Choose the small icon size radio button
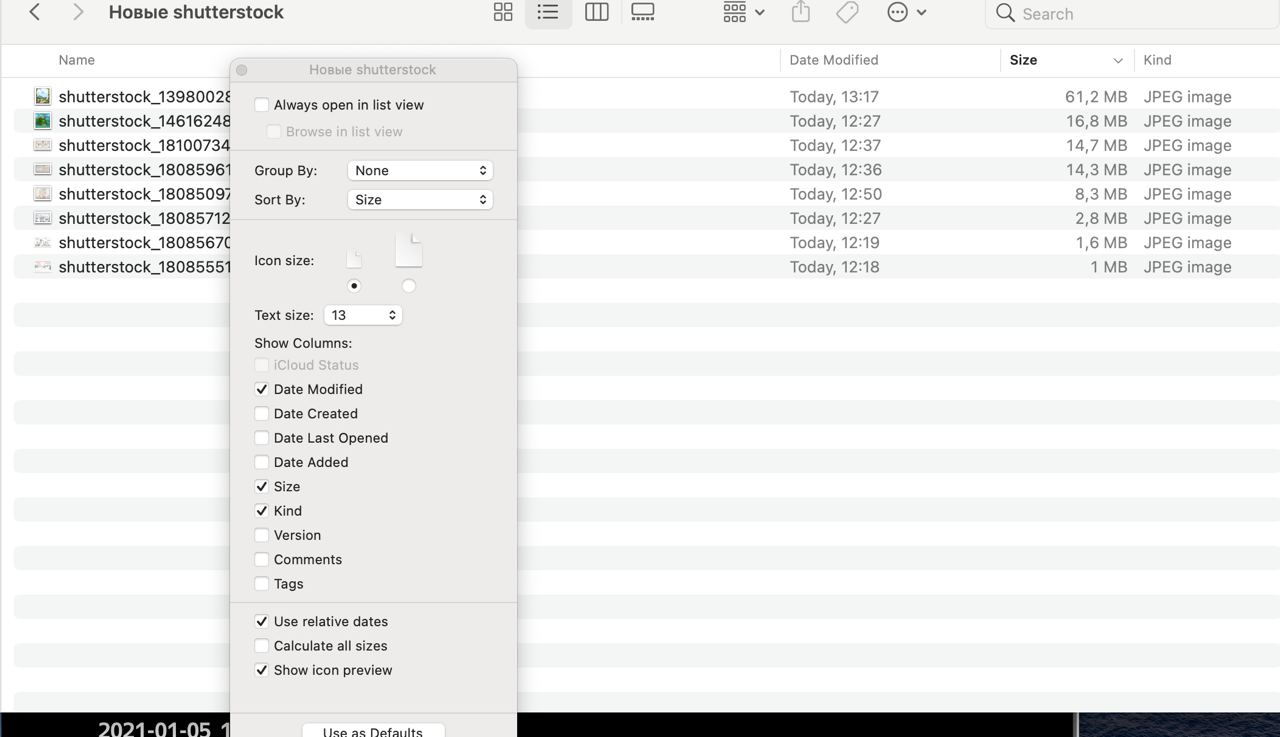The image size is (1280, 737). coord(354,286)
